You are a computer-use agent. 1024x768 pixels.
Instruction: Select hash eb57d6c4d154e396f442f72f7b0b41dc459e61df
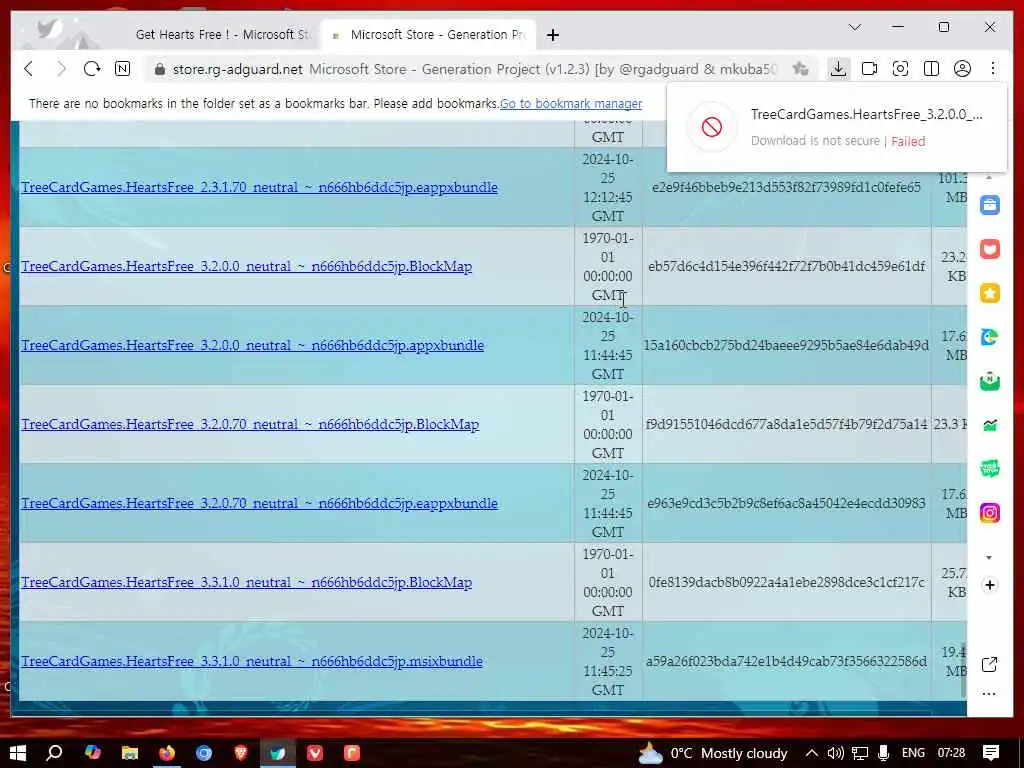tap(786, 266)
